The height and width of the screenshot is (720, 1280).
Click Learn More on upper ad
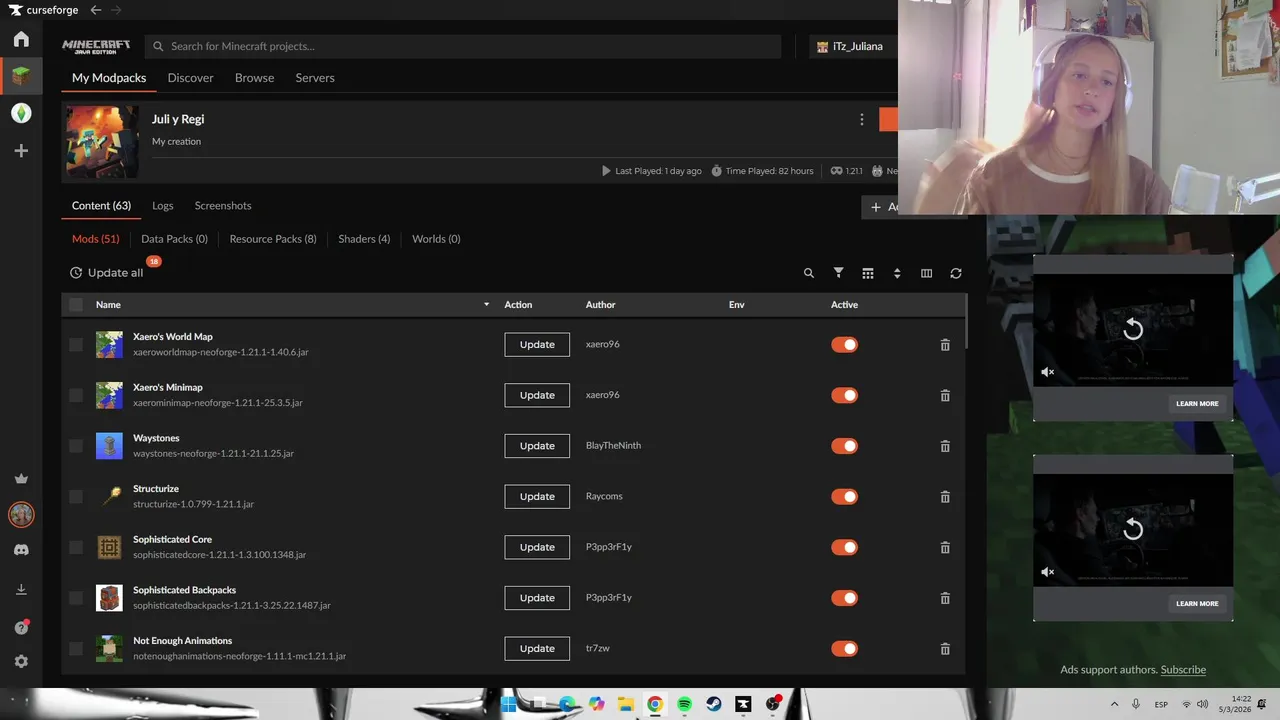tap(1197, 404)
